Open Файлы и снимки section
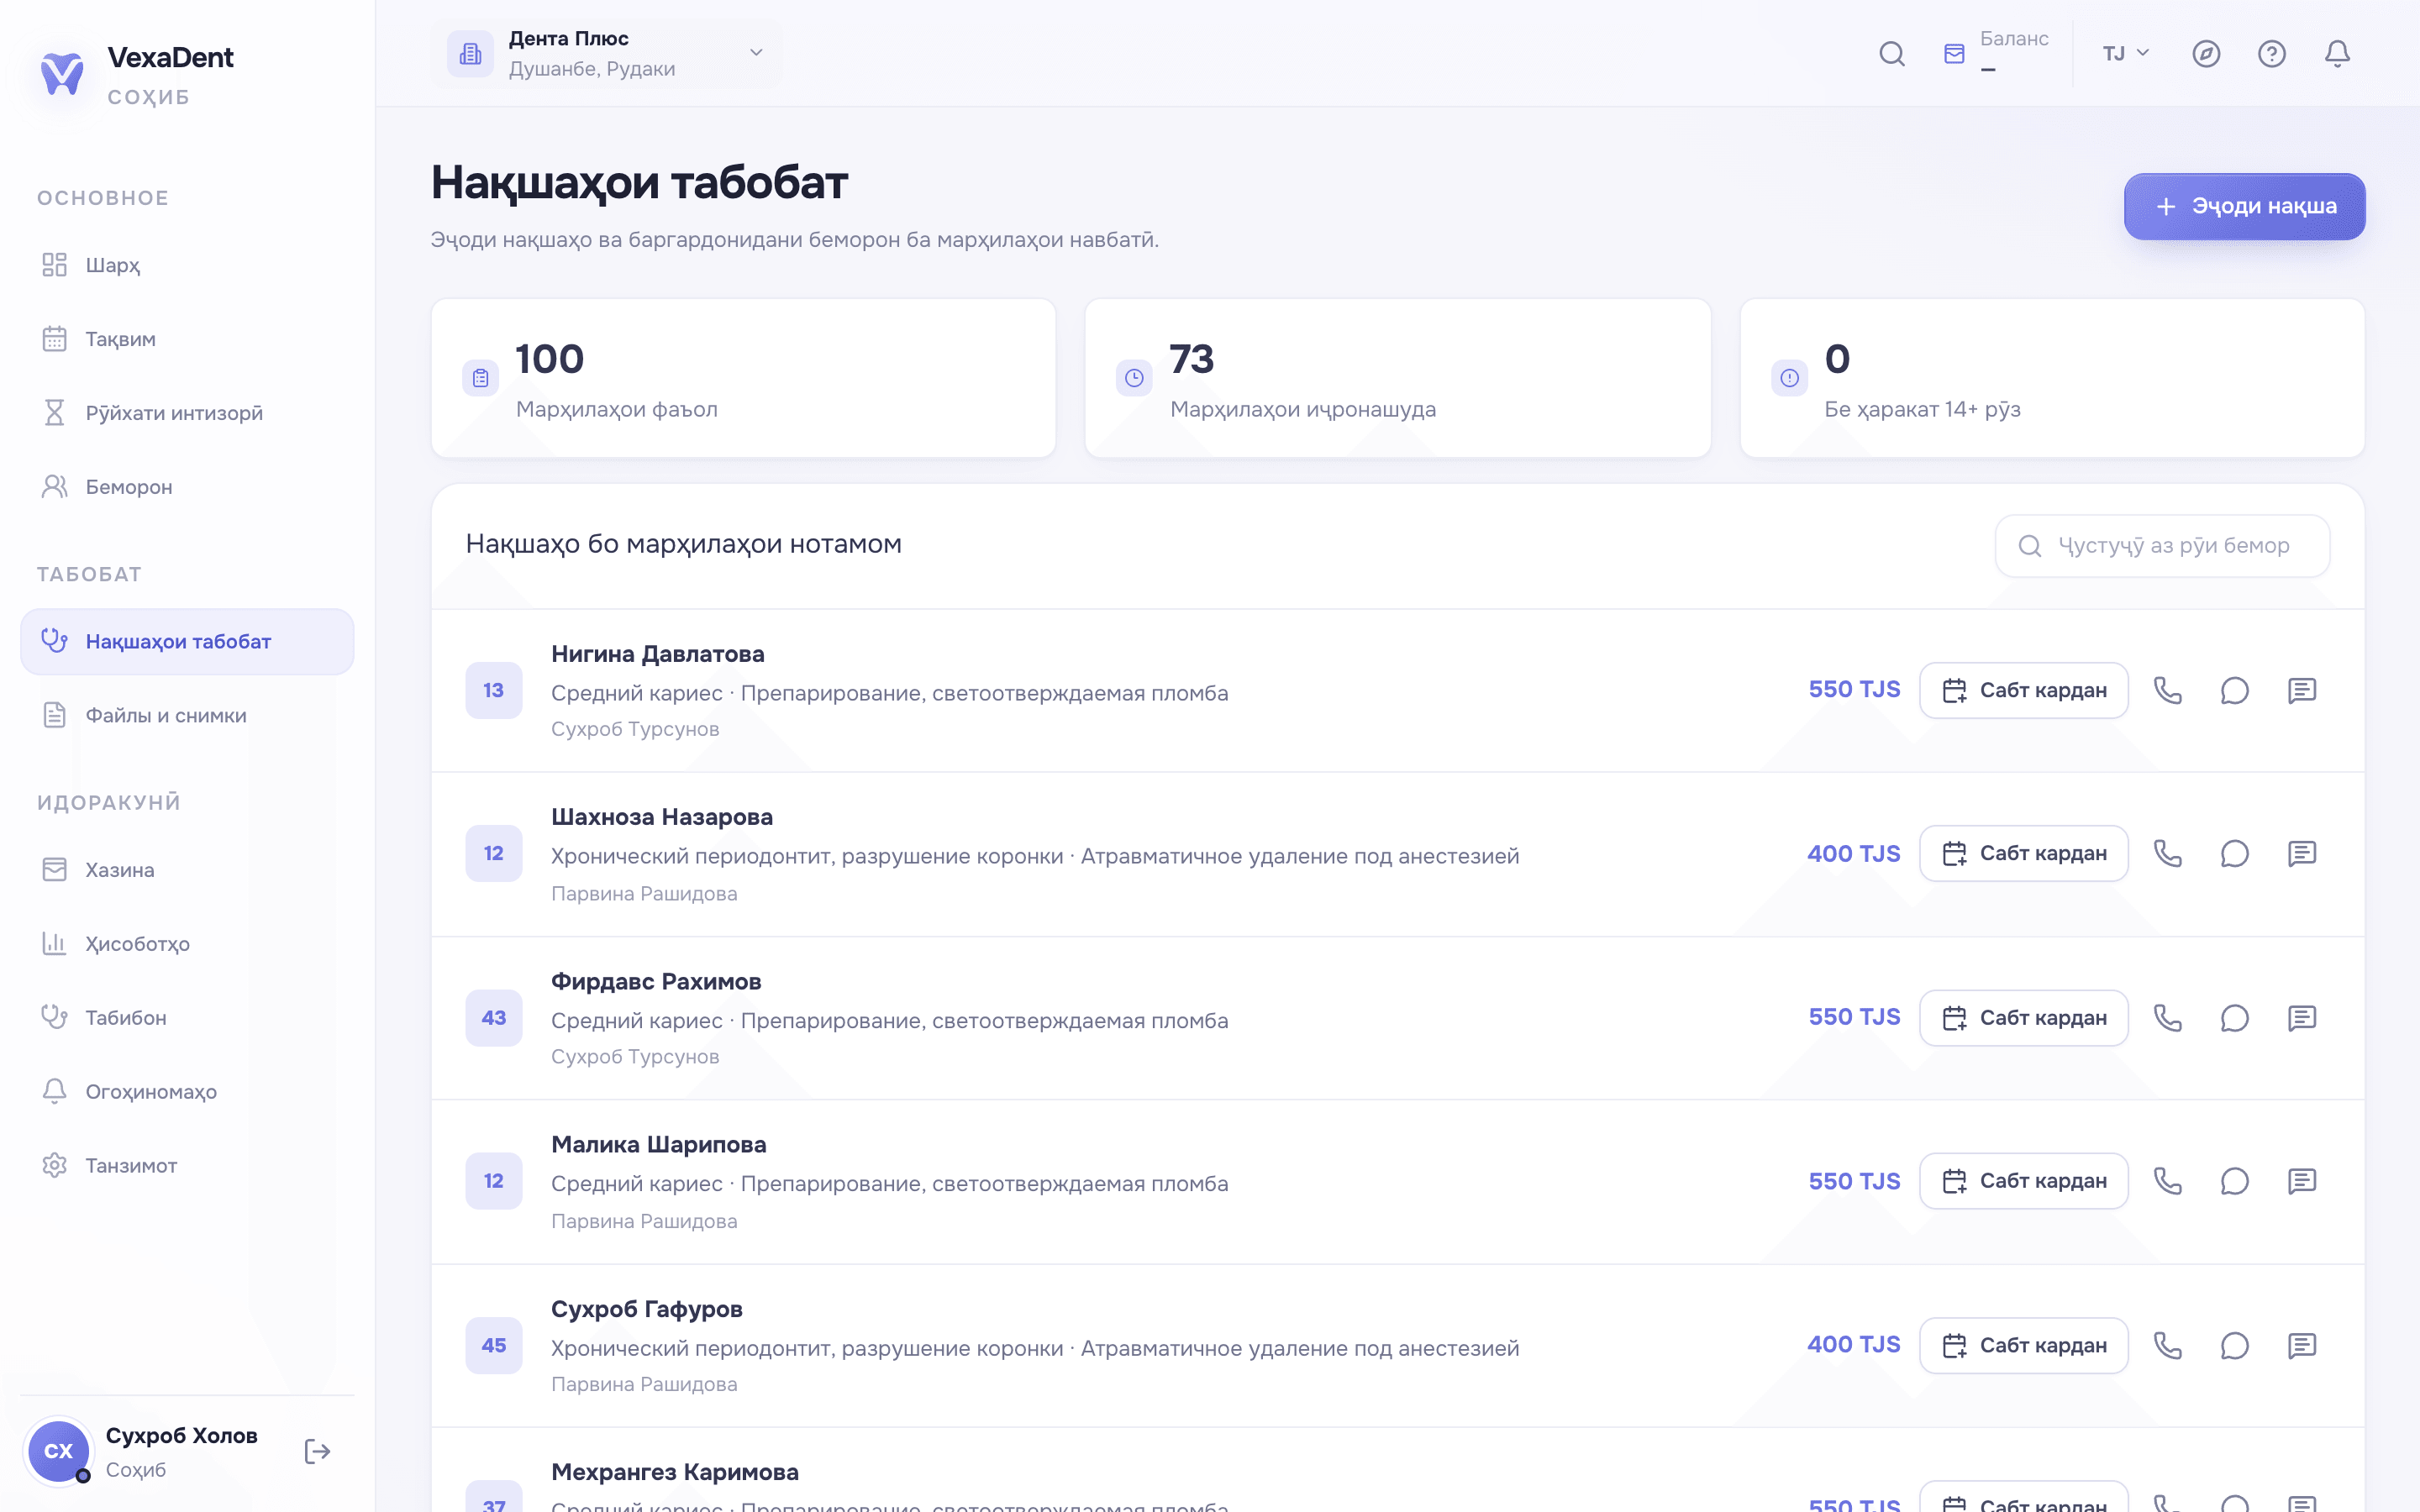 187,715
